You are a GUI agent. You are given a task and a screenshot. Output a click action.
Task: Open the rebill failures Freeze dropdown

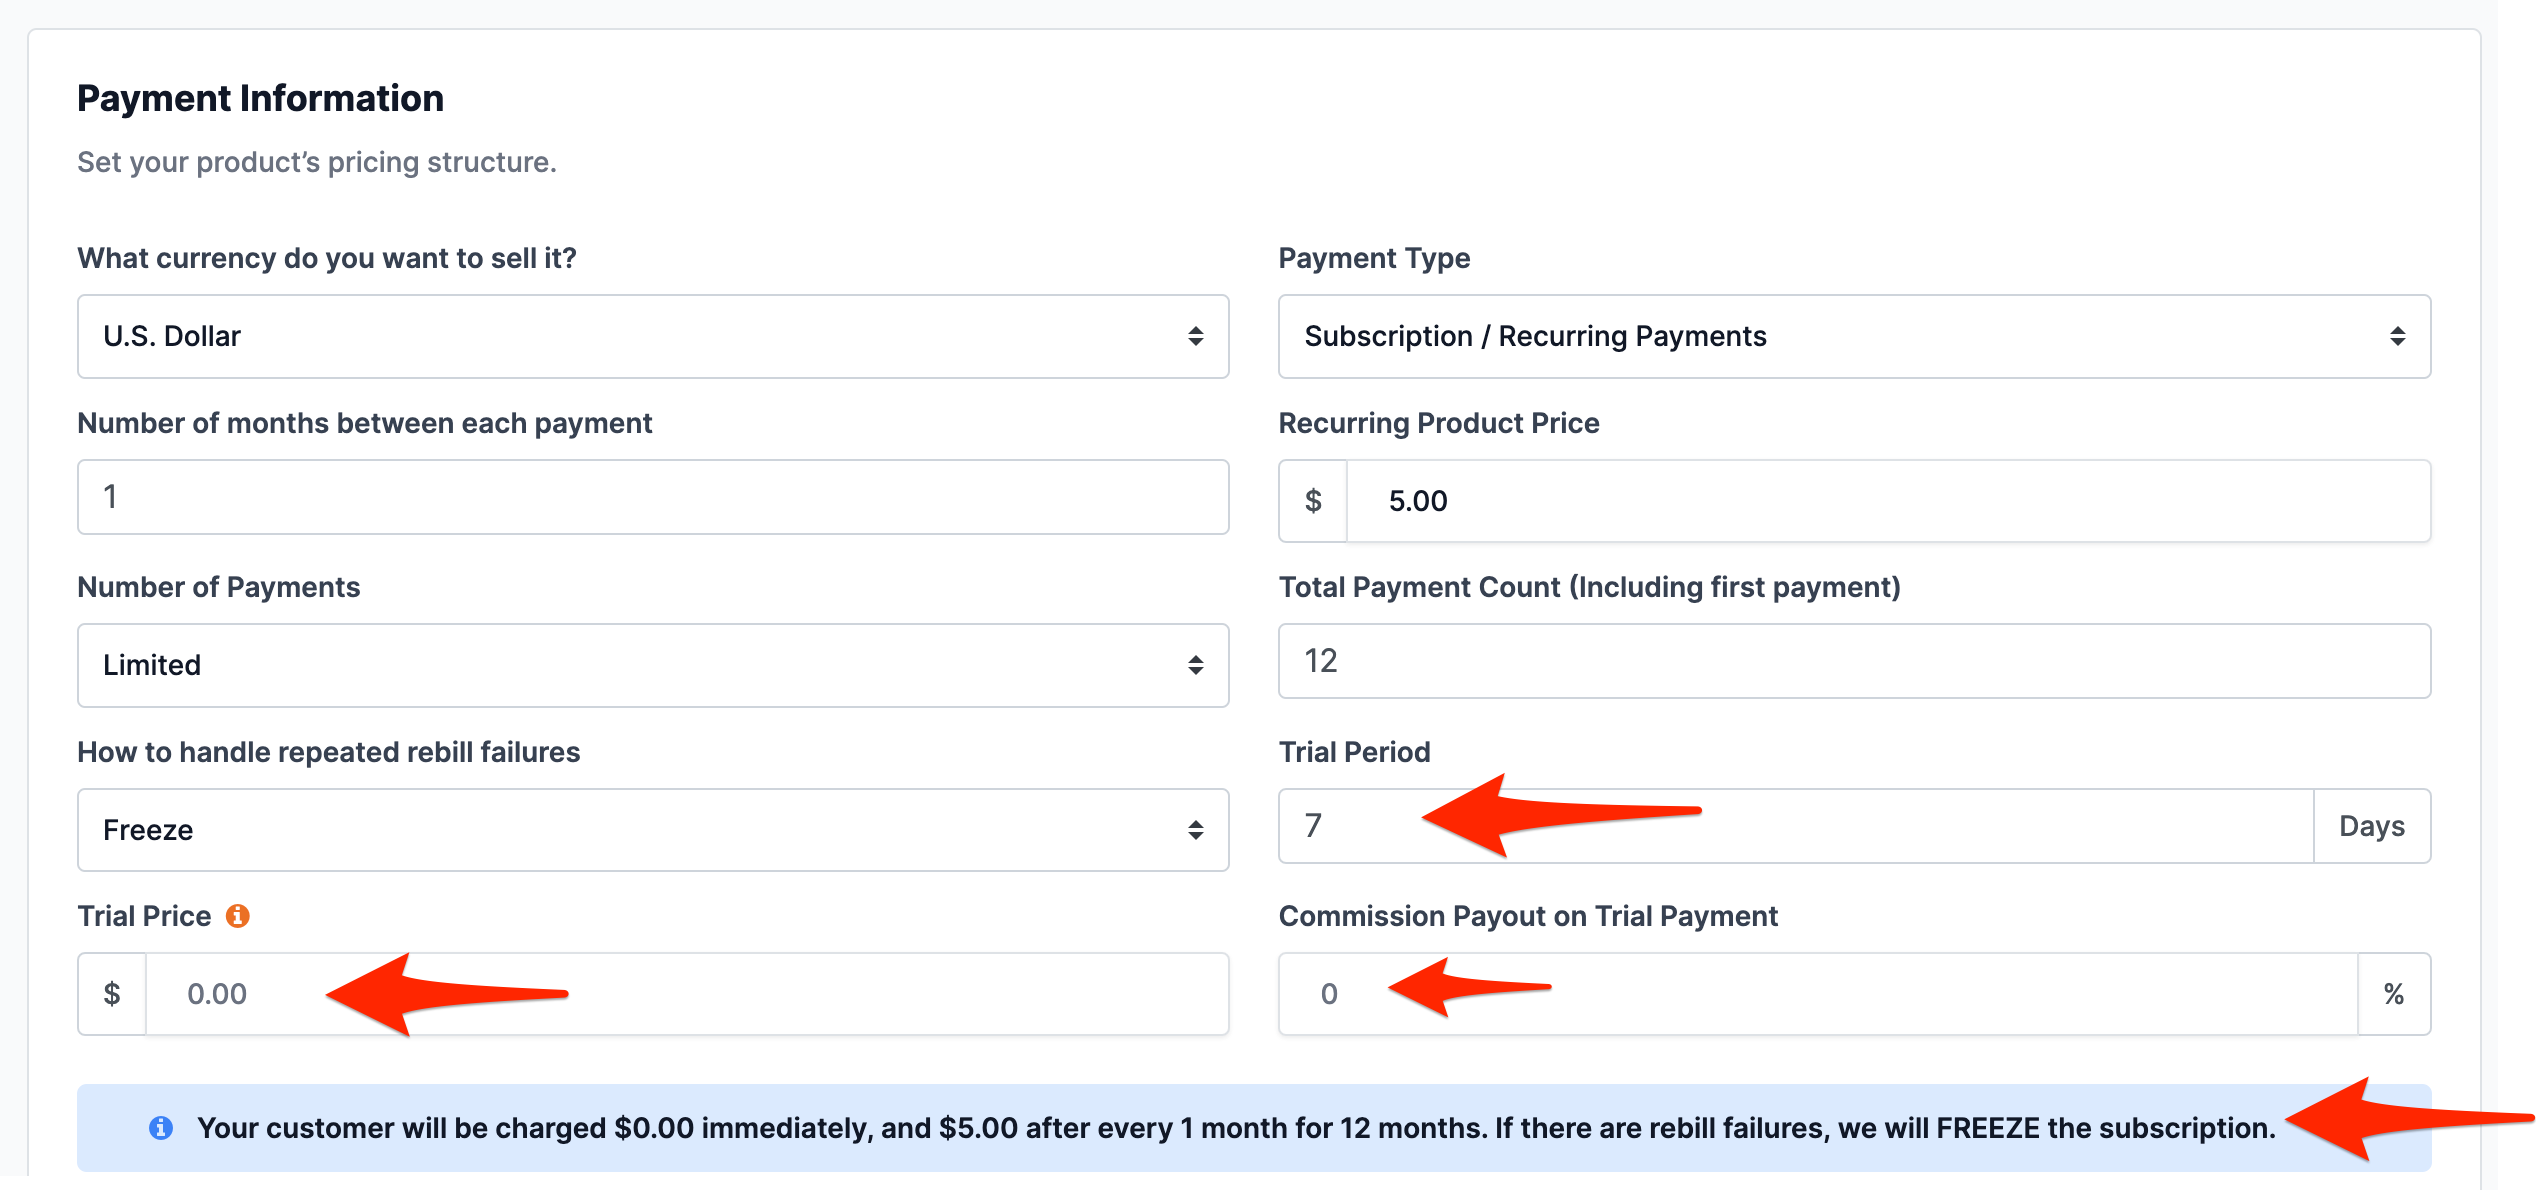click(x=652, y=830)
